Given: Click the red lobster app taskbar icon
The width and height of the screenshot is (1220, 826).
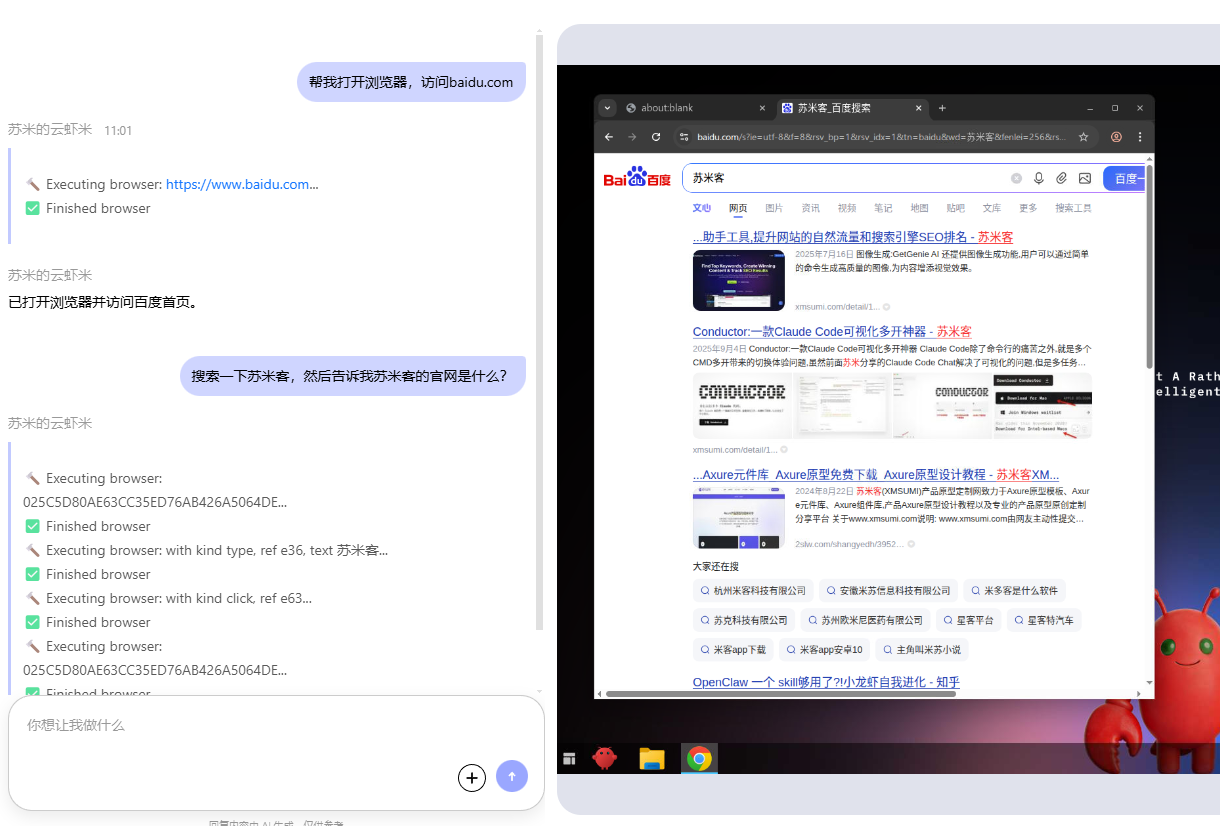Looking at the screenshot, I should pos(605,759).
